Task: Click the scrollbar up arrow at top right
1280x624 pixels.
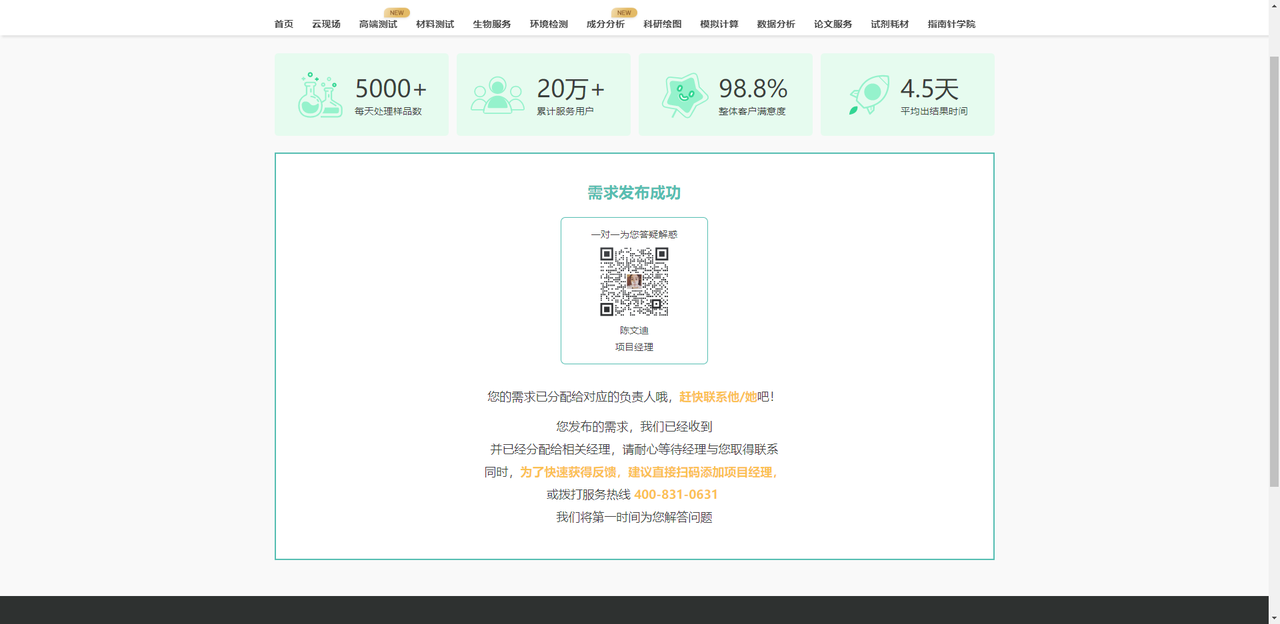Action: [1273, 6]
